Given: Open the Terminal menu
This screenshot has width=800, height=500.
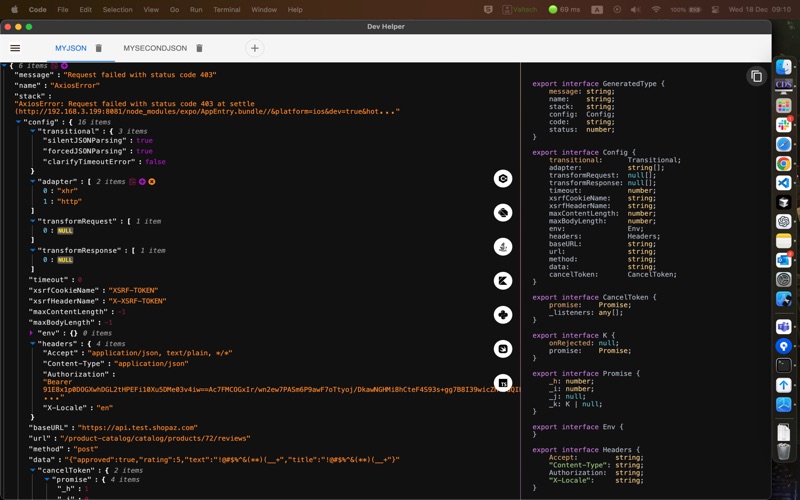Looking at the screenshot, I should [x=227, y=9].
